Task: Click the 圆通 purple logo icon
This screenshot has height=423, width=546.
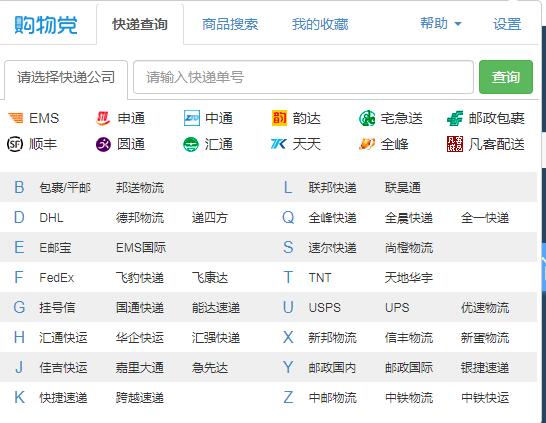Action: pyautogui.click(x=103, y=144)
